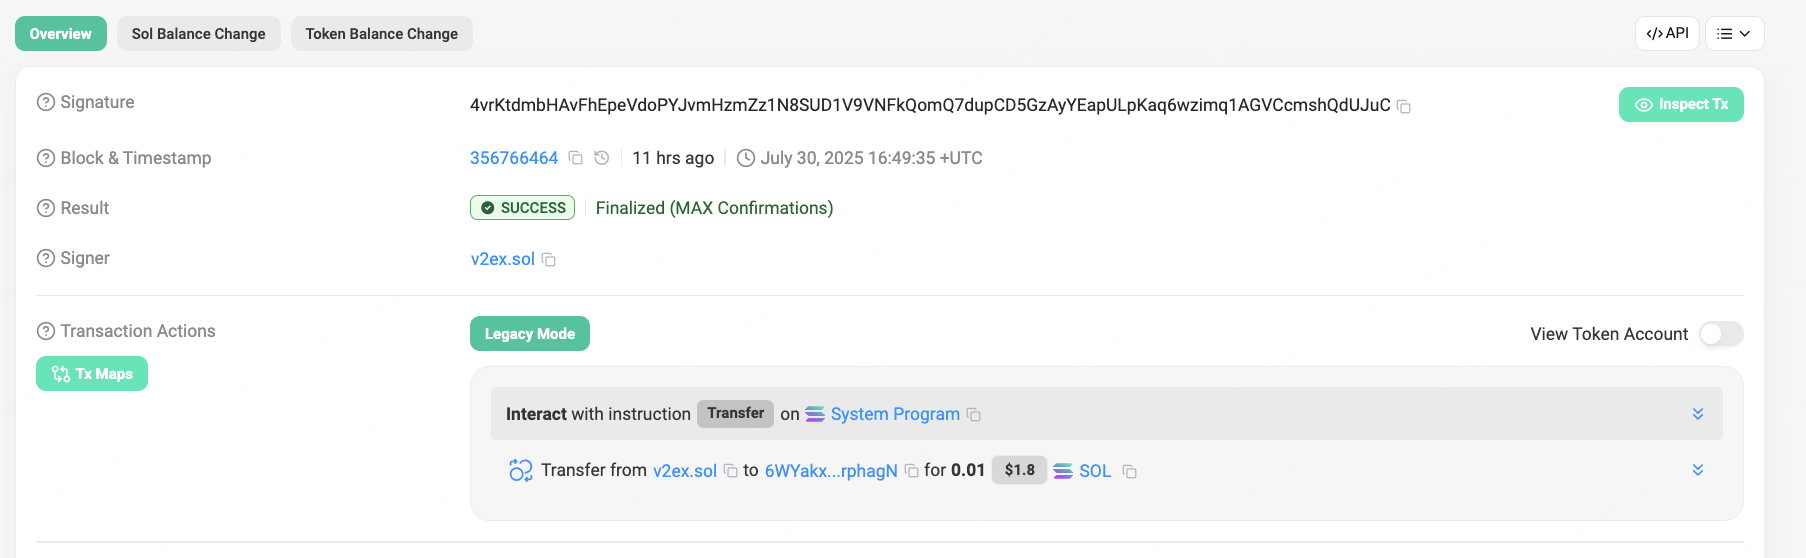
Task: Copy the System Program address
Action: [974, 415]
